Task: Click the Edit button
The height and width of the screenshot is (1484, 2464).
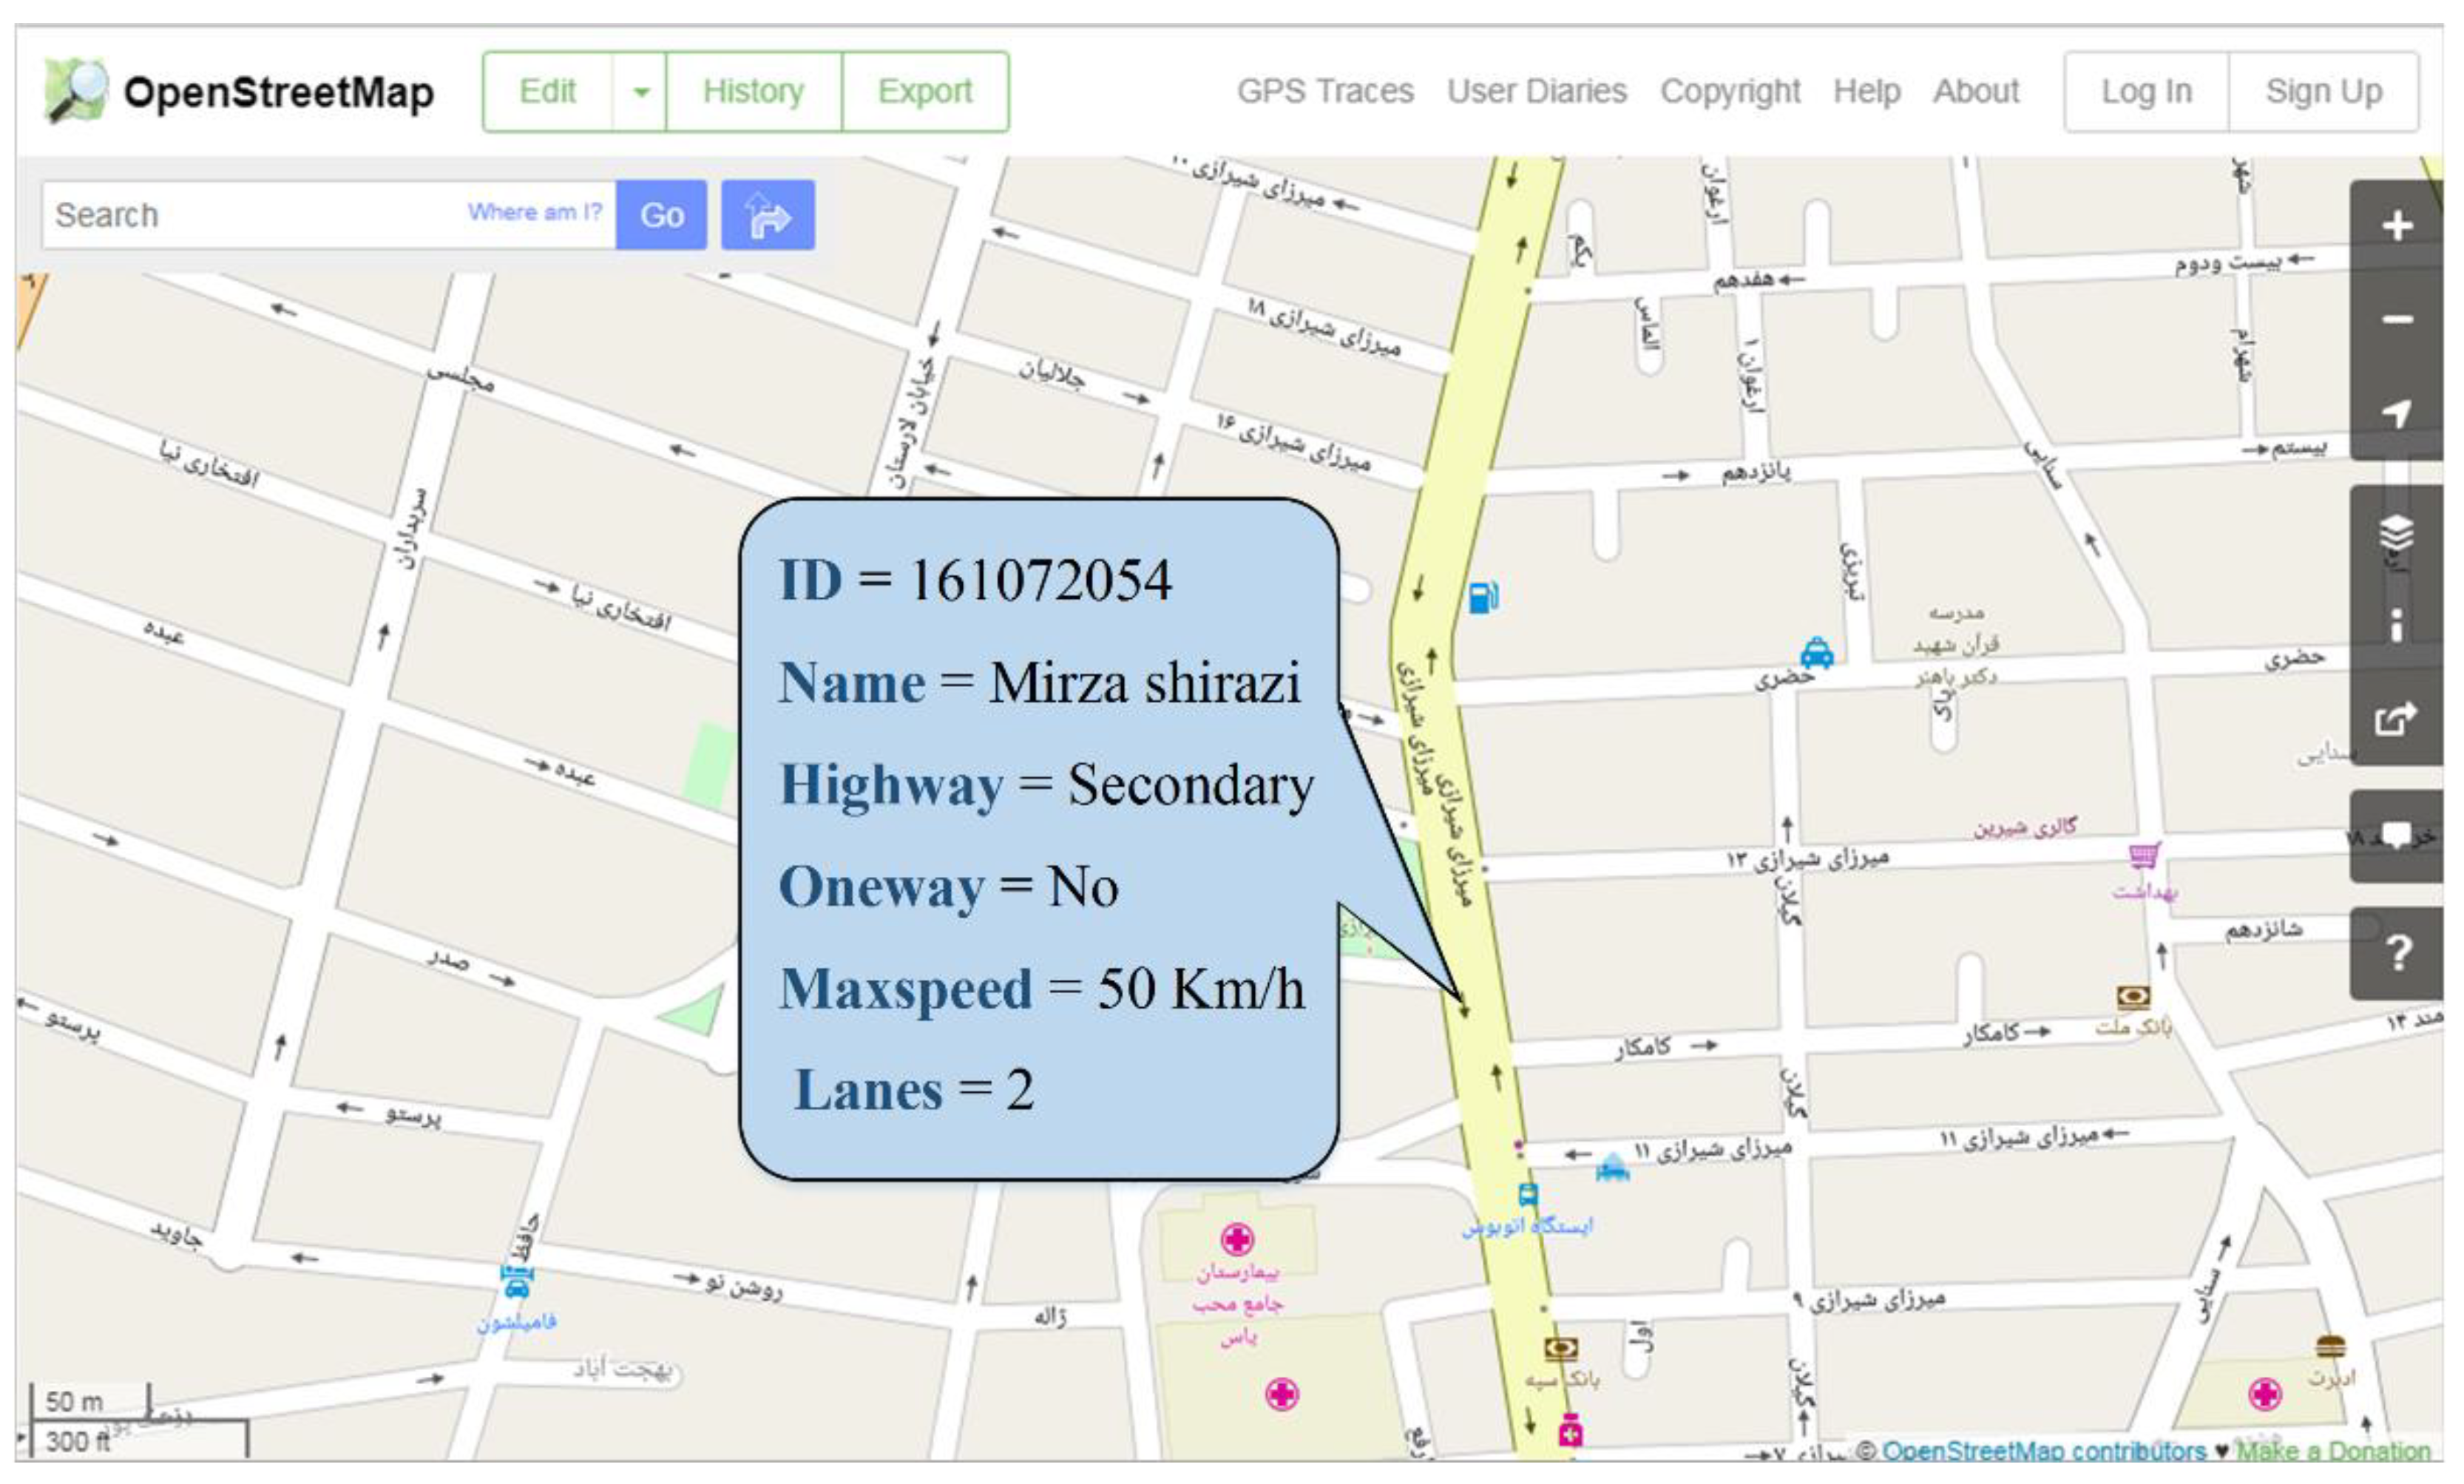Action: tap(547, 92)
